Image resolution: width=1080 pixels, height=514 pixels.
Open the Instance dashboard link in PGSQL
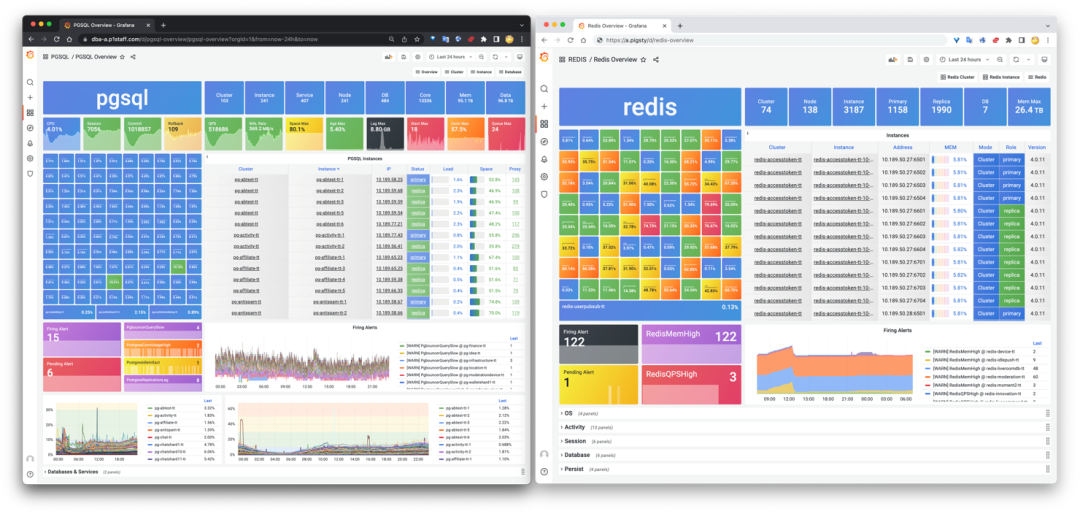tap(482, 72)
